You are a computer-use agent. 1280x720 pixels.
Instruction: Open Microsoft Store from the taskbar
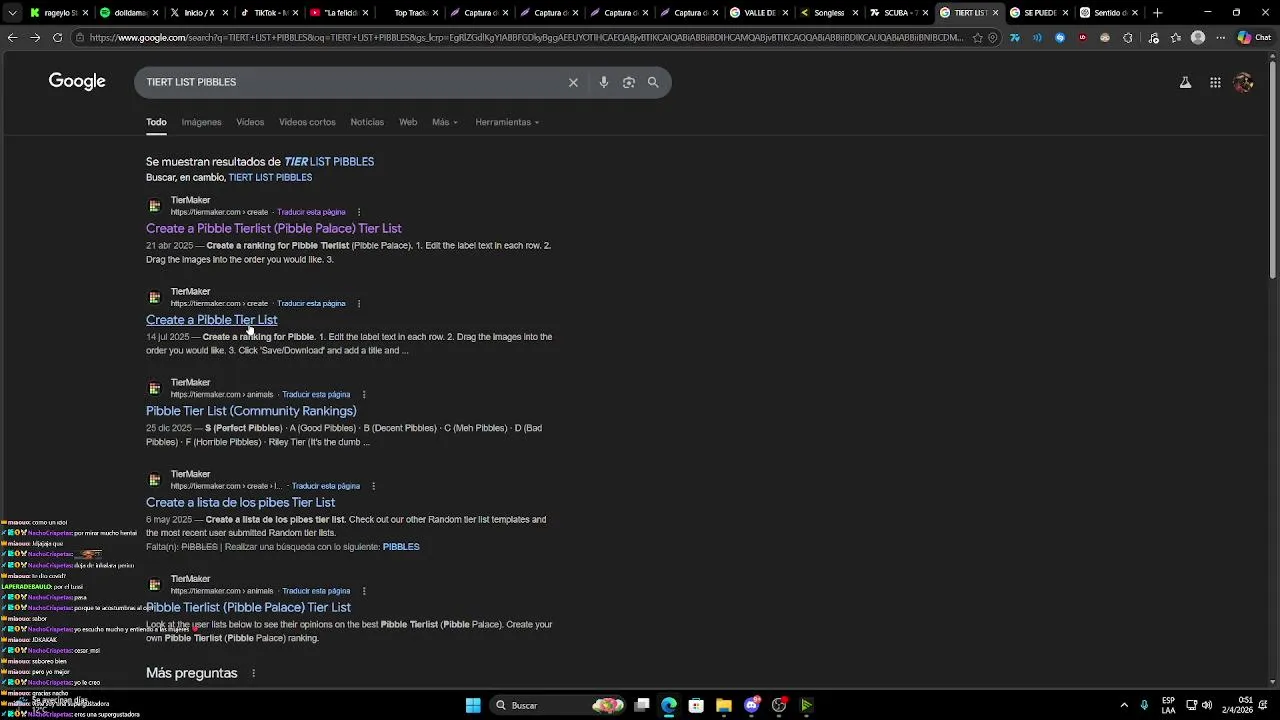(x=696, y=705)
